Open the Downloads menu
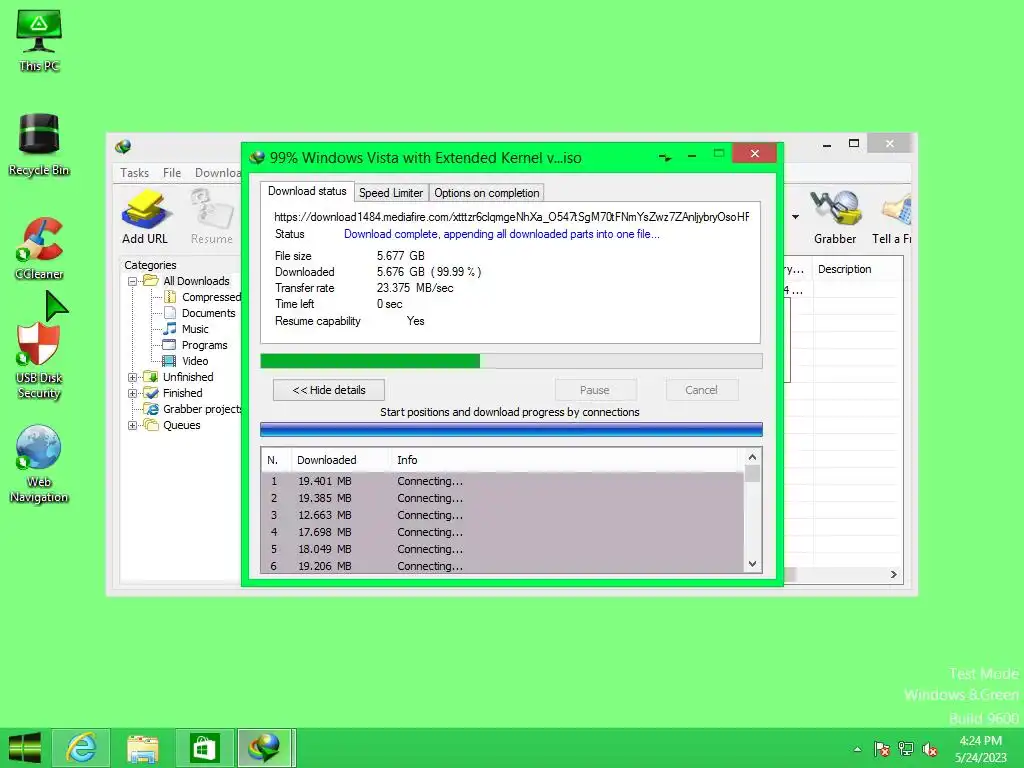This screenshot has height=768, width=1024. point(217,173)
